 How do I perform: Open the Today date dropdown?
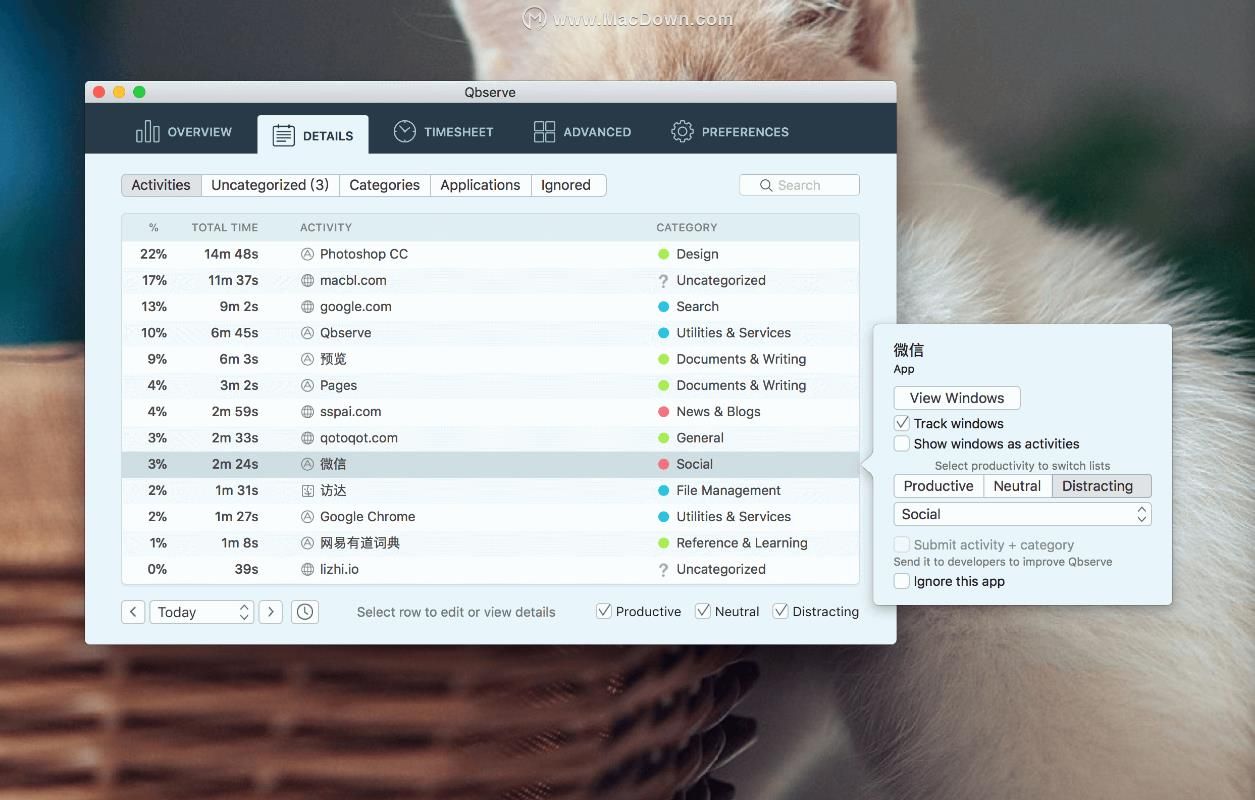201,612
